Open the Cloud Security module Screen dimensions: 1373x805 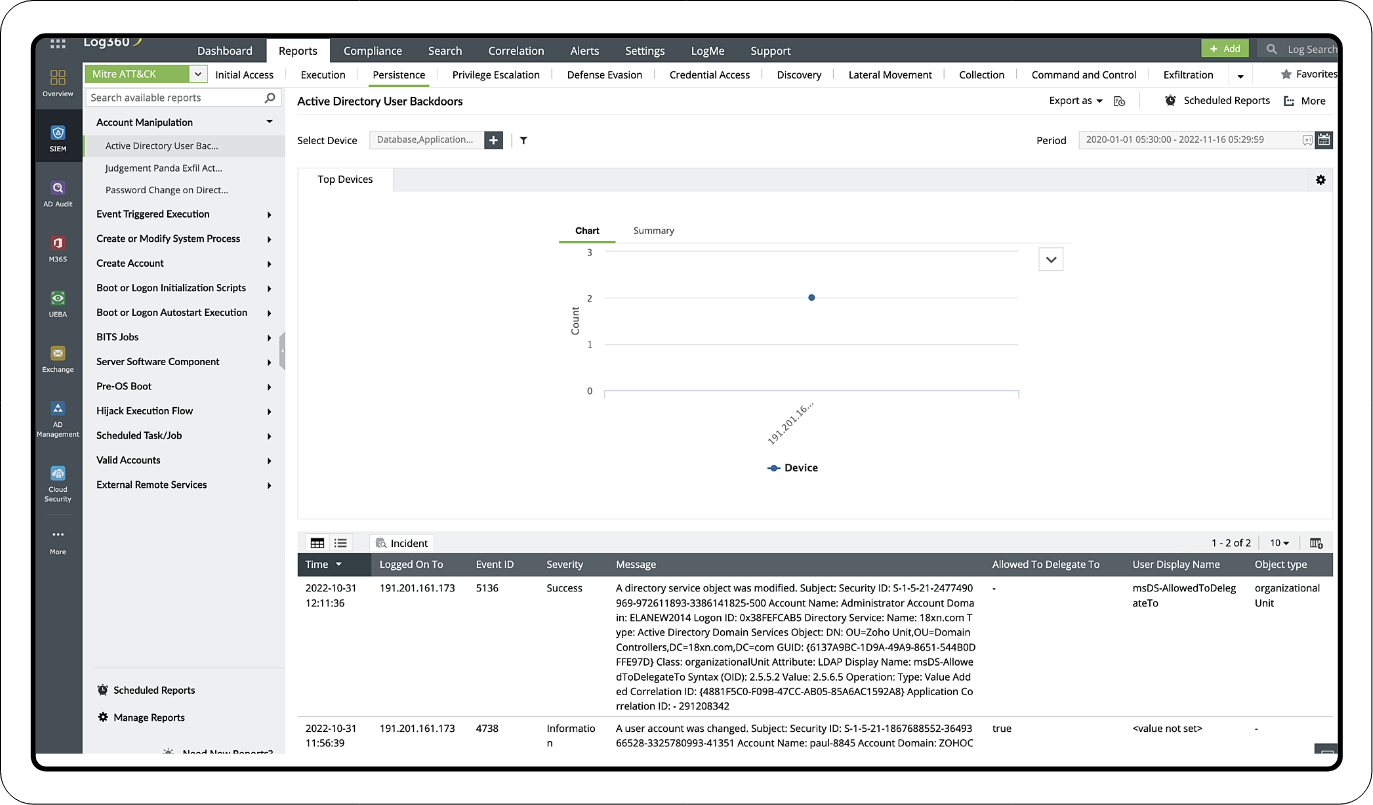(x=58, y=483)
